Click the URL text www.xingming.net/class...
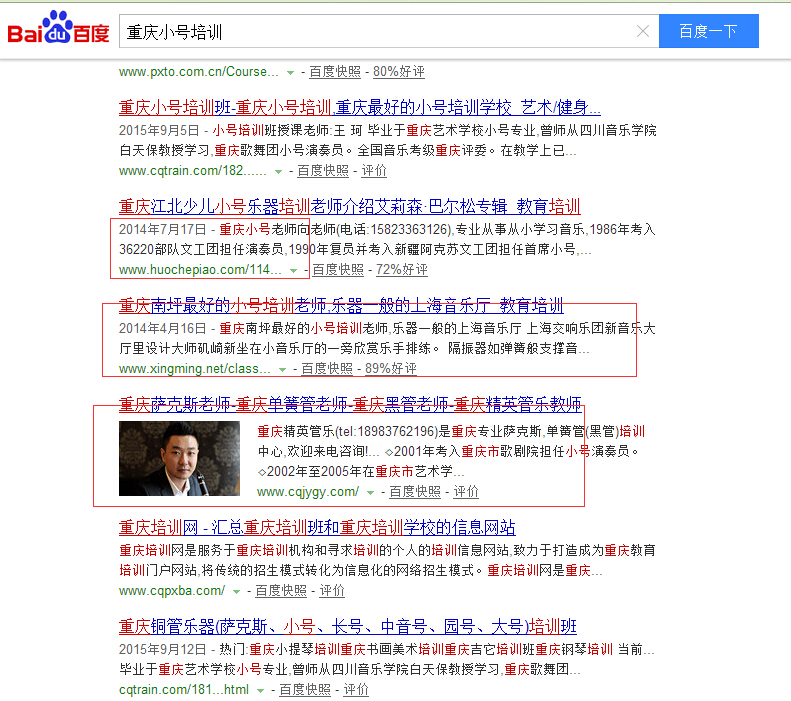Image resolution: width=791 pixels, height=701 pixels. [x=194, y=369]
